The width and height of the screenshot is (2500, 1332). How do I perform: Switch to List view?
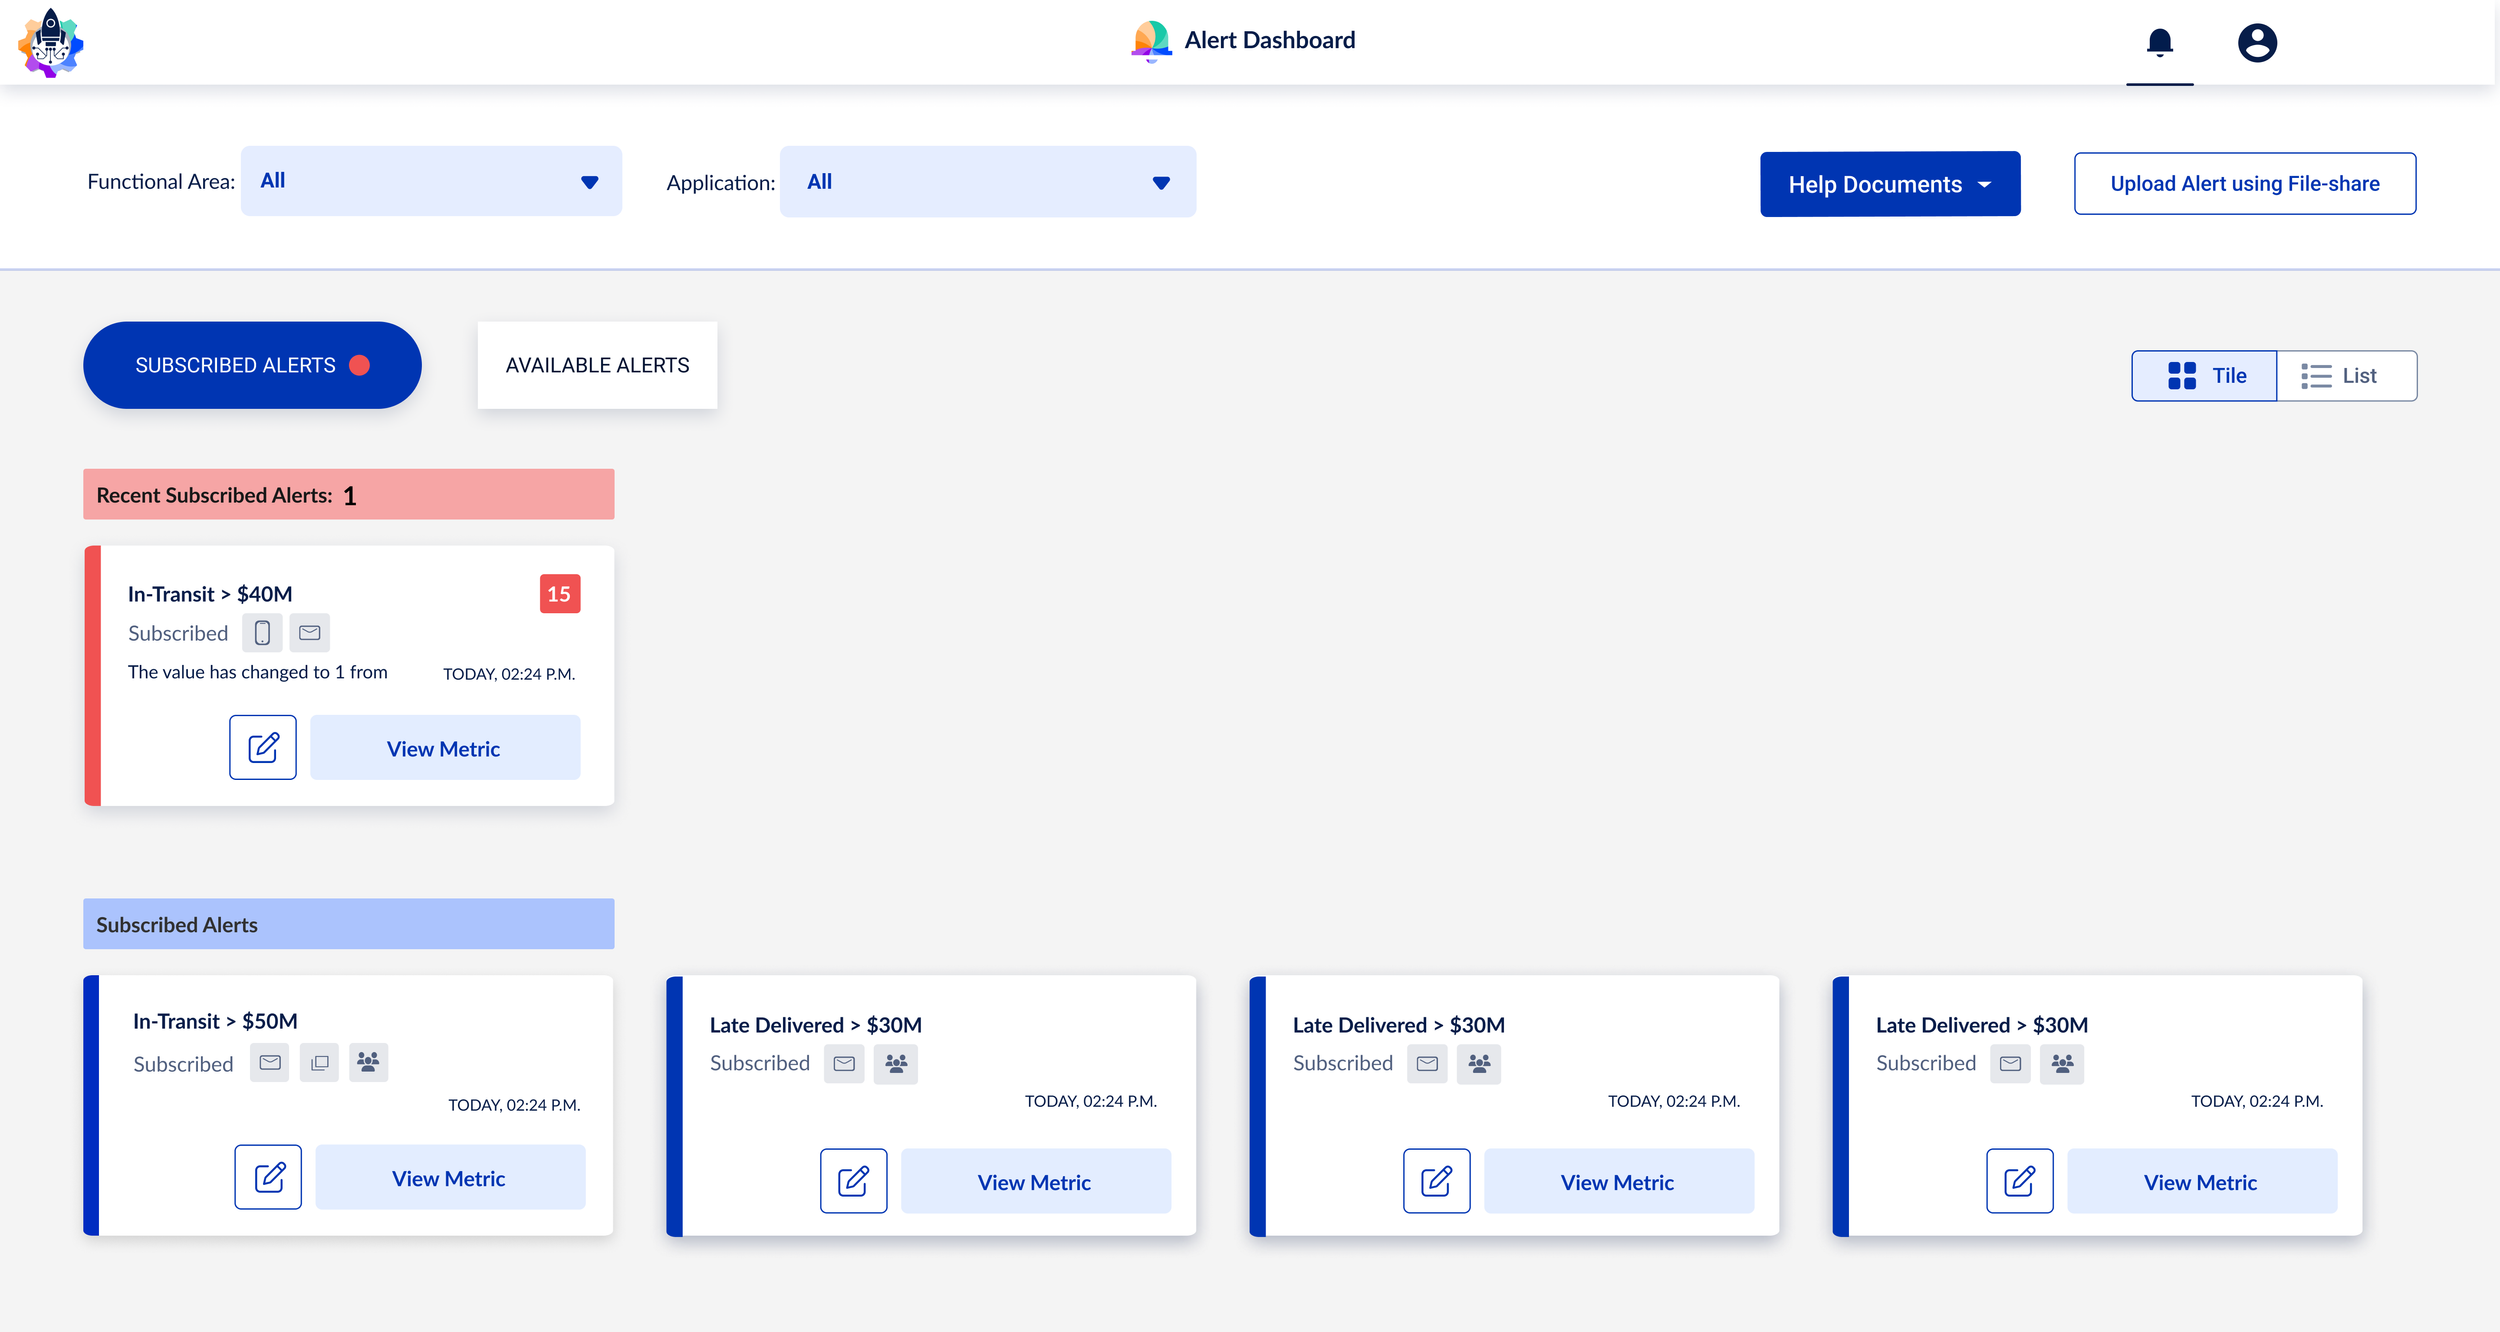[2347, 375]
